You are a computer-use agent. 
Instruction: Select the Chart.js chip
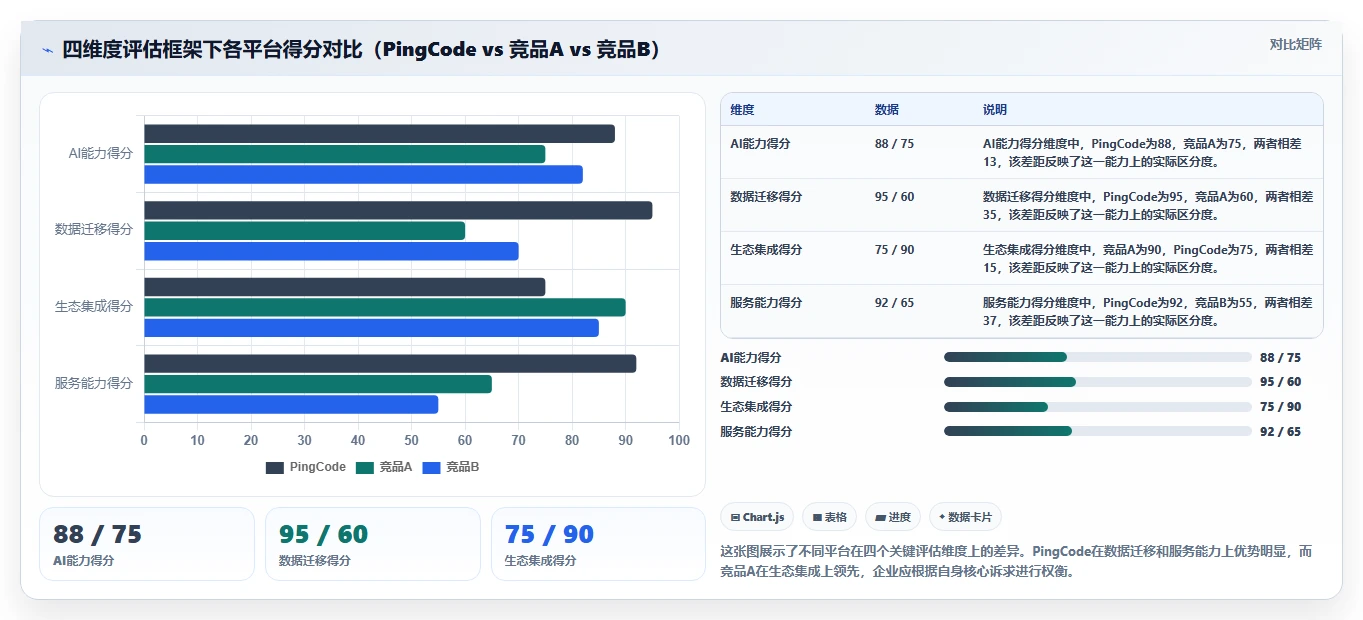pos(758,517)
